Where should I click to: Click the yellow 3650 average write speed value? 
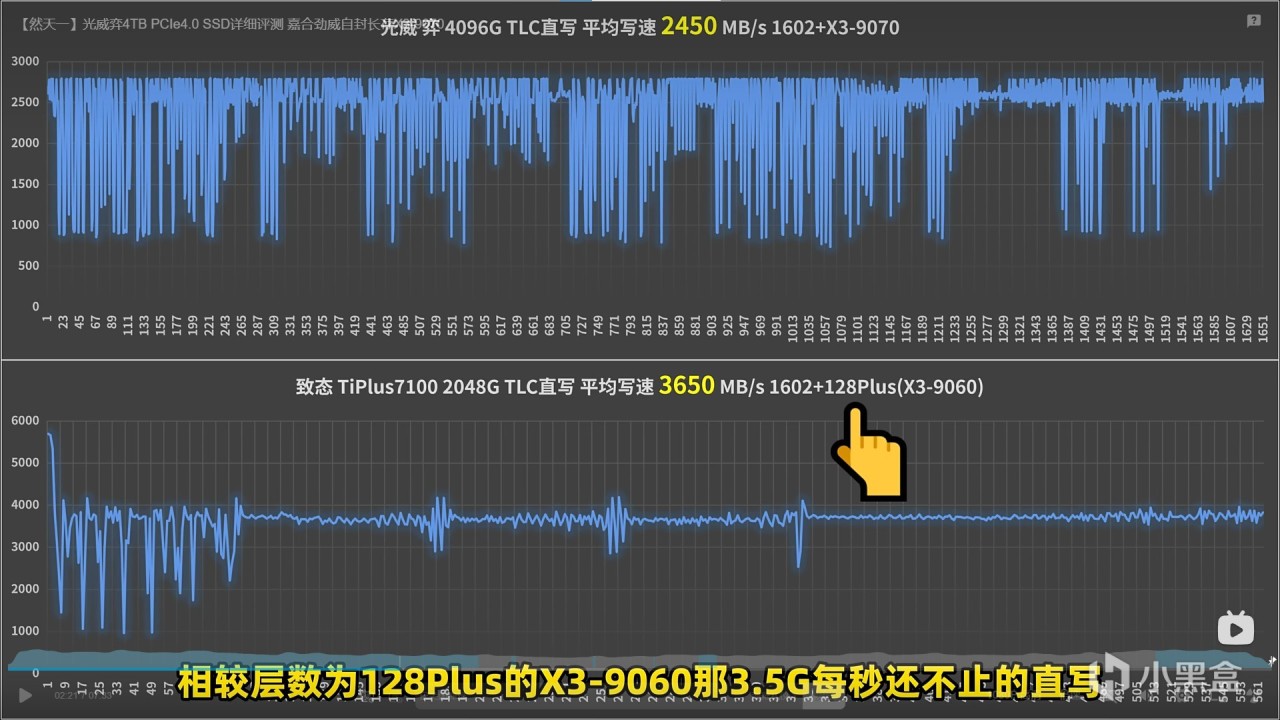click(x=686, y=386)
